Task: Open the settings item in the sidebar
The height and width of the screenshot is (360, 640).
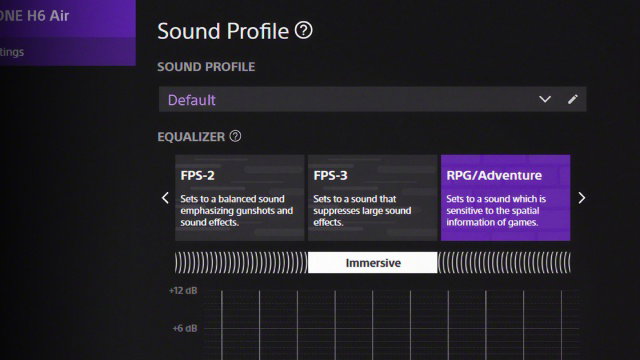Action: tap(68, 52)
